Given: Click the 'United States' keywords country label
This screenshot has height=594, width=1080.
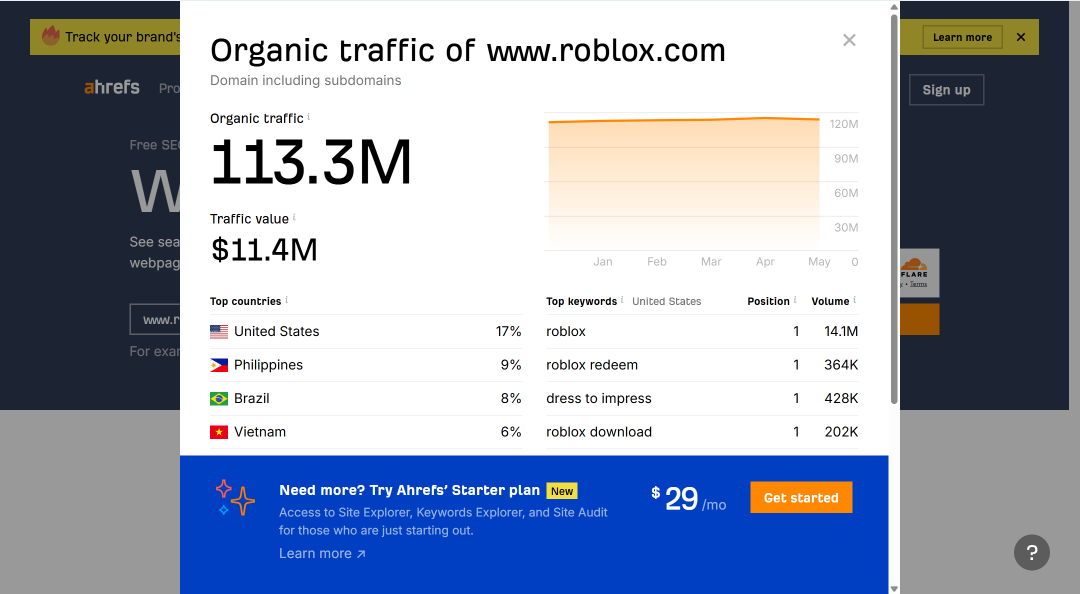Looking at the screenshot, I should pos(666,301).
